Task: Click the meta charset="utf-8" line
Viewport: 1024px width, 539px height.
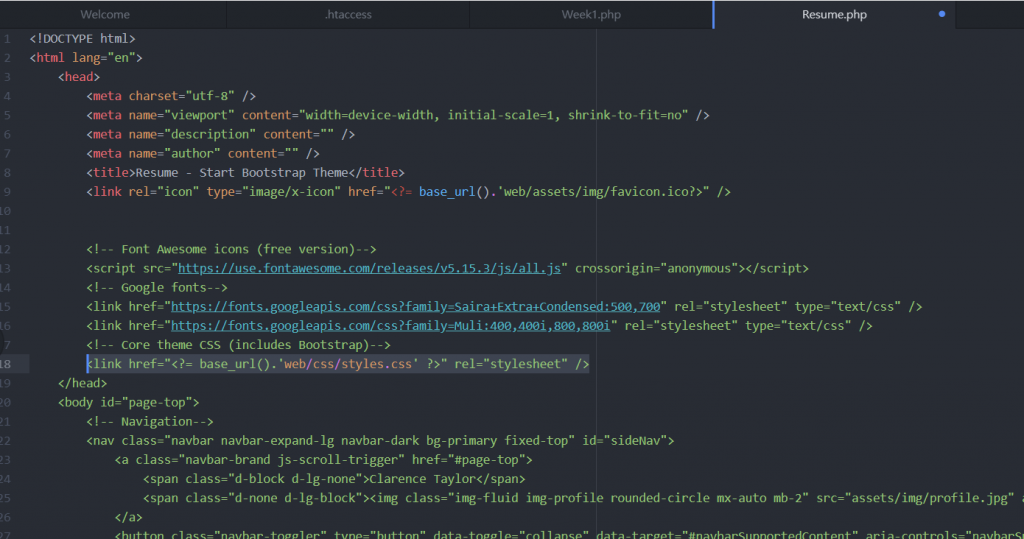Action: coord(171,96)
